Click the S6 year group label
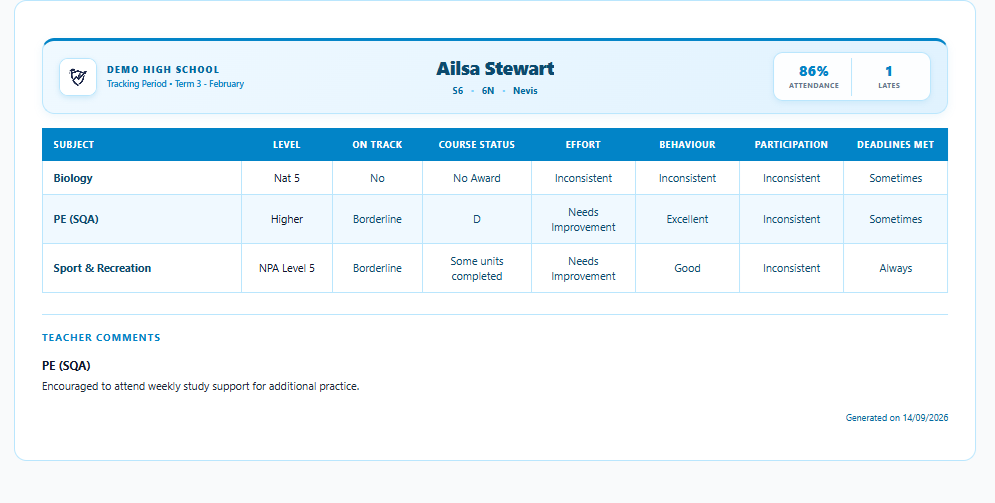The image size is (995, 503). 458,91
